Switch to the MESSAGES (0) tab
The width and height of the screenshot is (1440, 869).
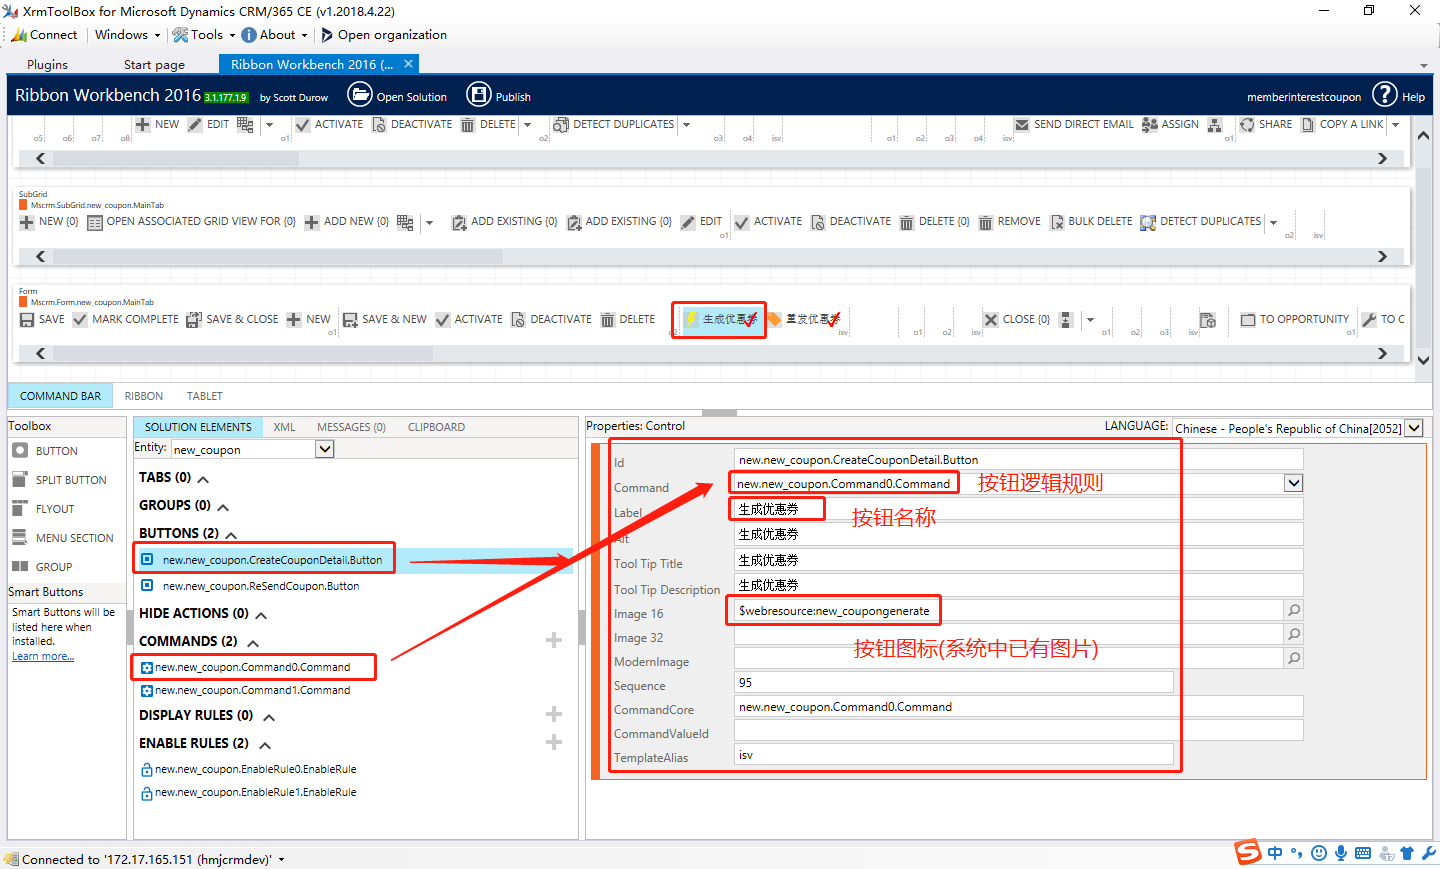351,427
